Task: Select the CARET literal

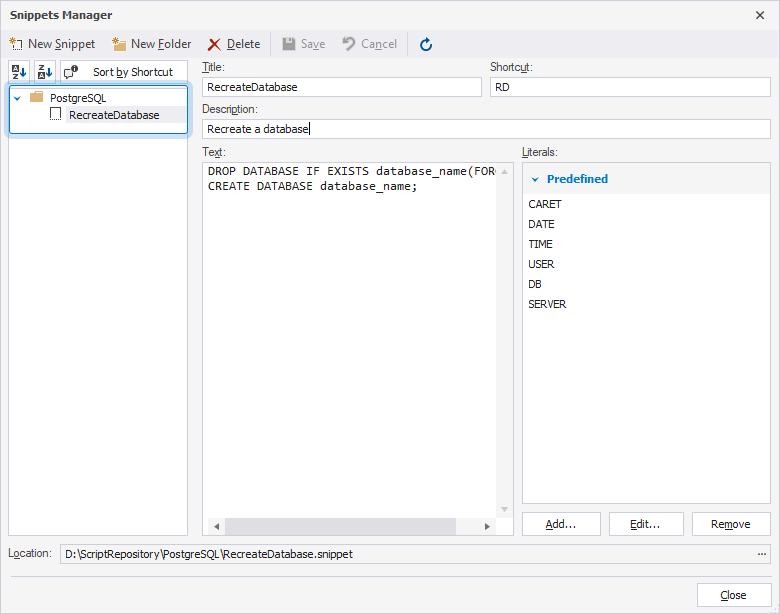Action: click(x=545, y=204)
